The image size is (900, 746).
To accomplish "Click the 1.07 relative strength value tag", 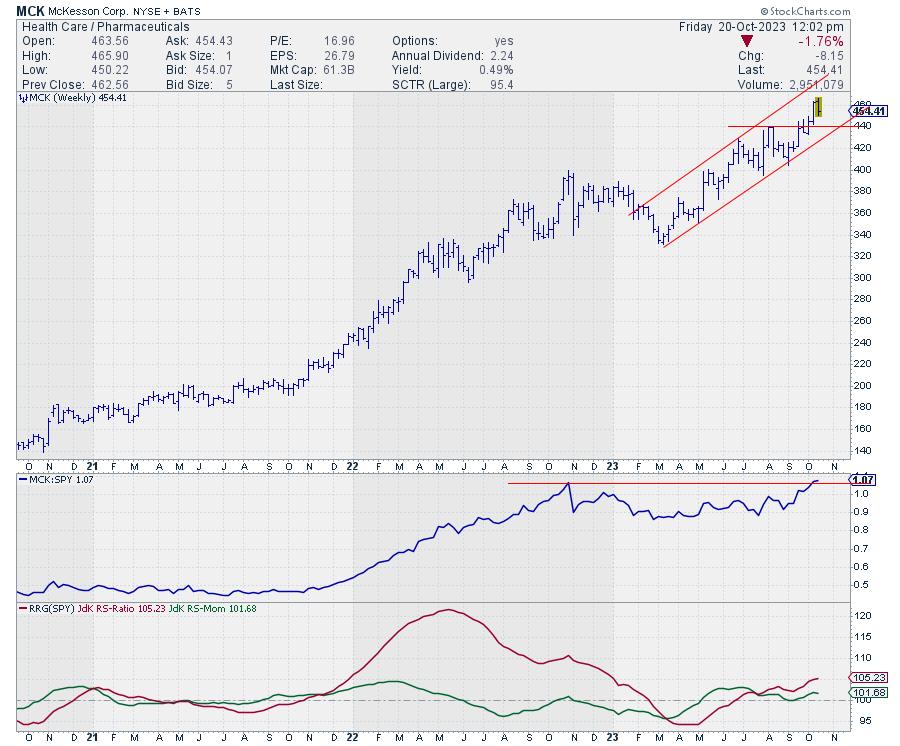I will click(861, 480).
